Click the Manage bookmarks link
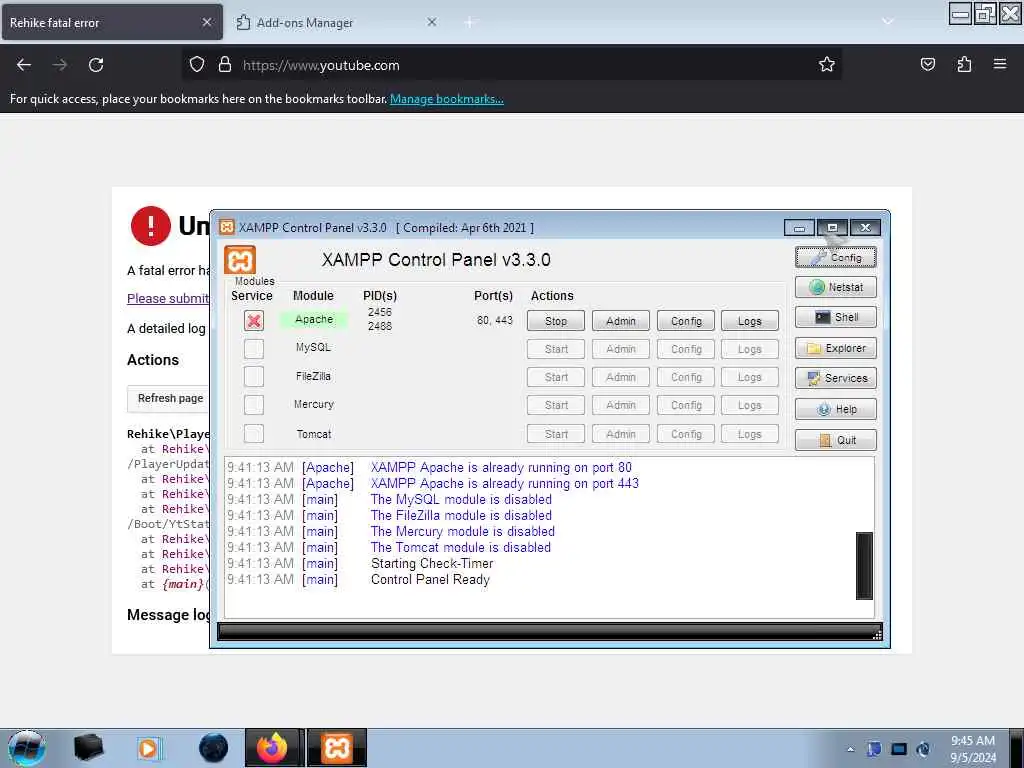 click(x=447, y=99)
